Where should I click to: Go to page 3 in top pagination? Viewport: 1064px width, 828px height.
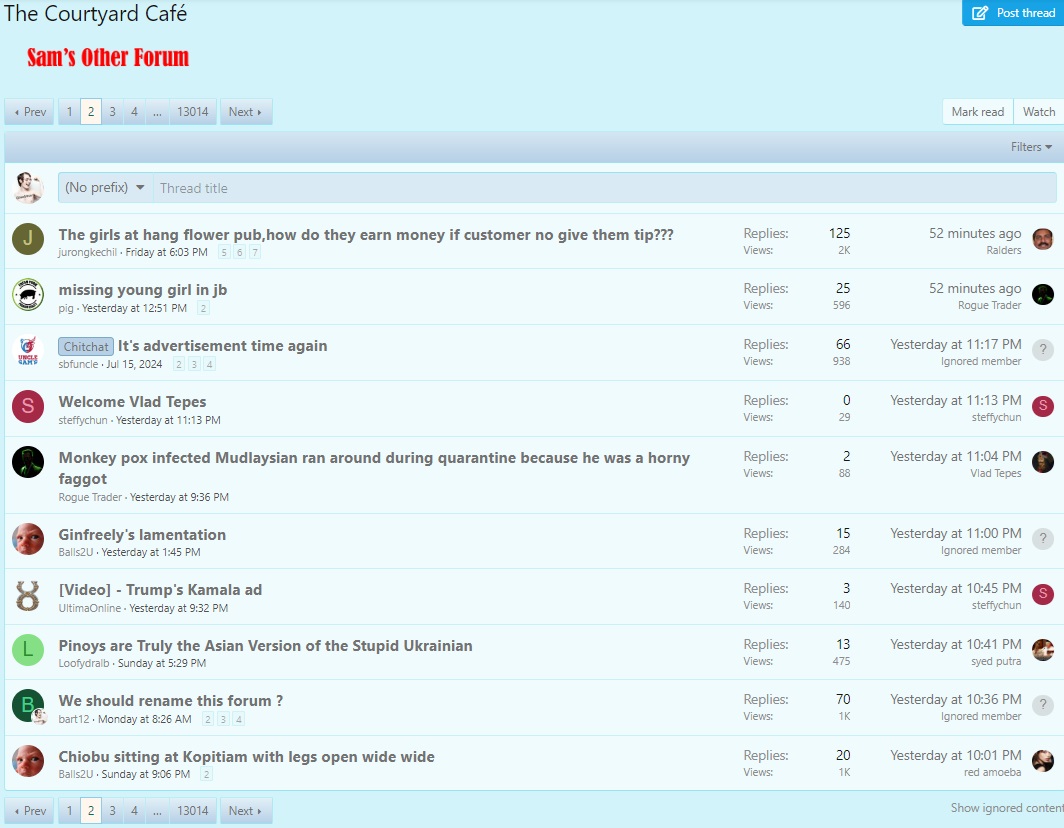pyautogui.click(x=112, y=112)
